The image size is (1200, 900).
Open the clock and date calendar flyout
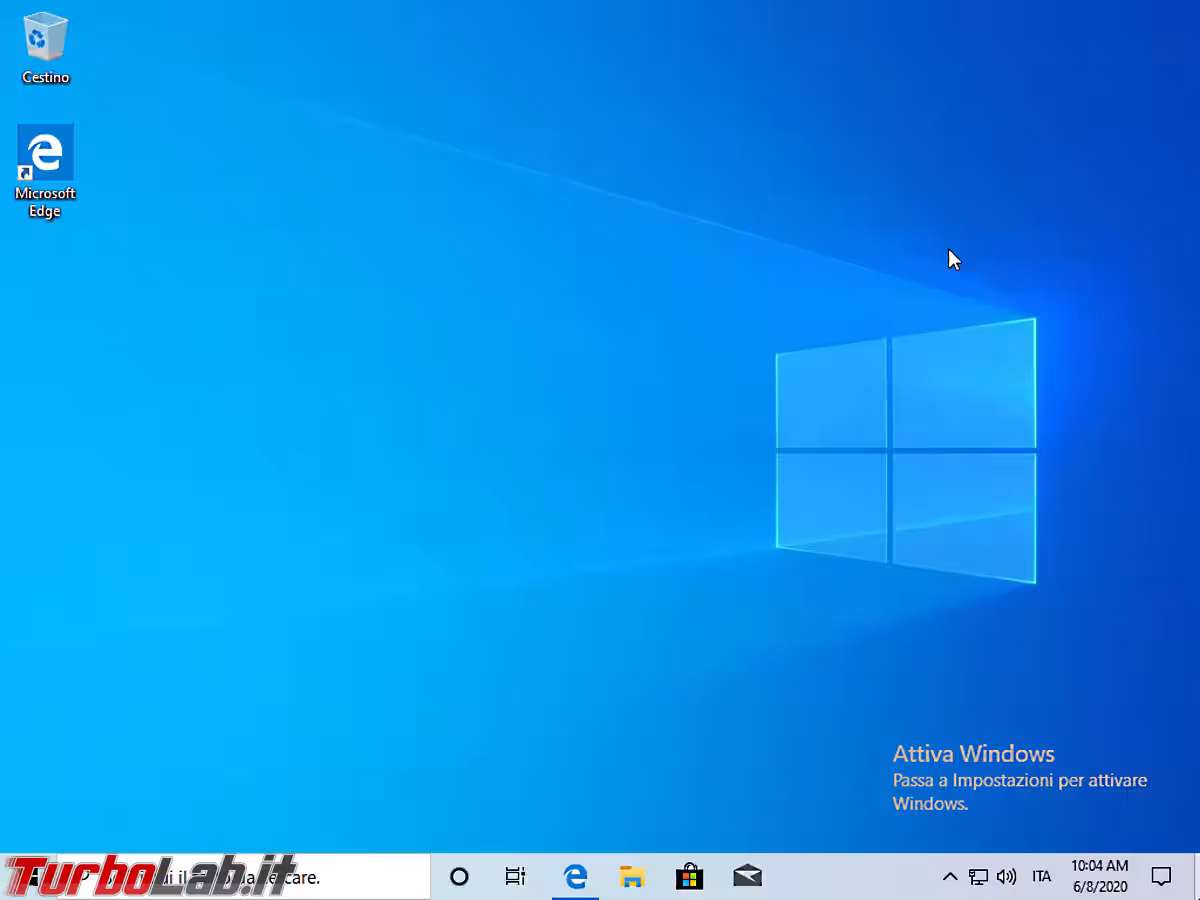(x=1099, y=877)
